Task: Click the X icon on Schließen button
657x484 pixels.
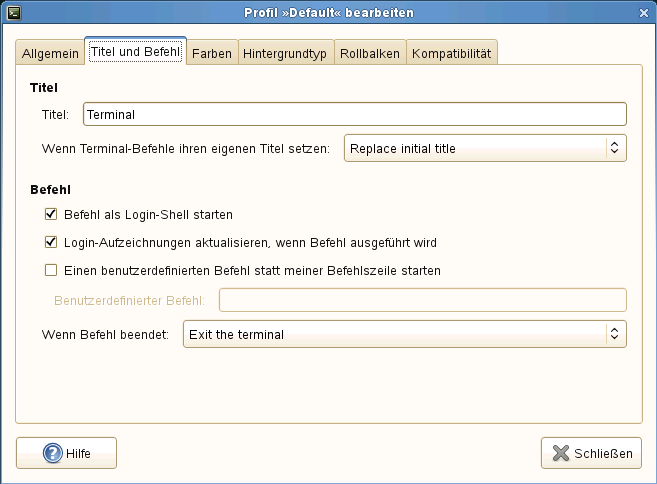Action: pyautogui.click(x=560, y=453)
